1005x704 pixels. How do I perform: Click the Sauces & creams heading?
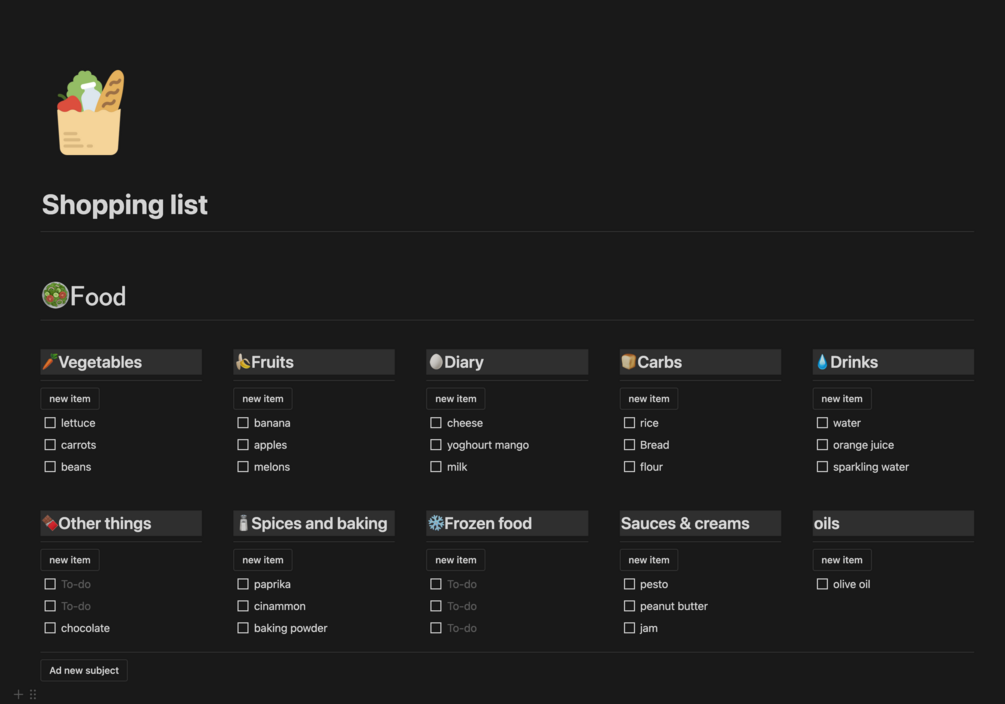pos(685,523)
